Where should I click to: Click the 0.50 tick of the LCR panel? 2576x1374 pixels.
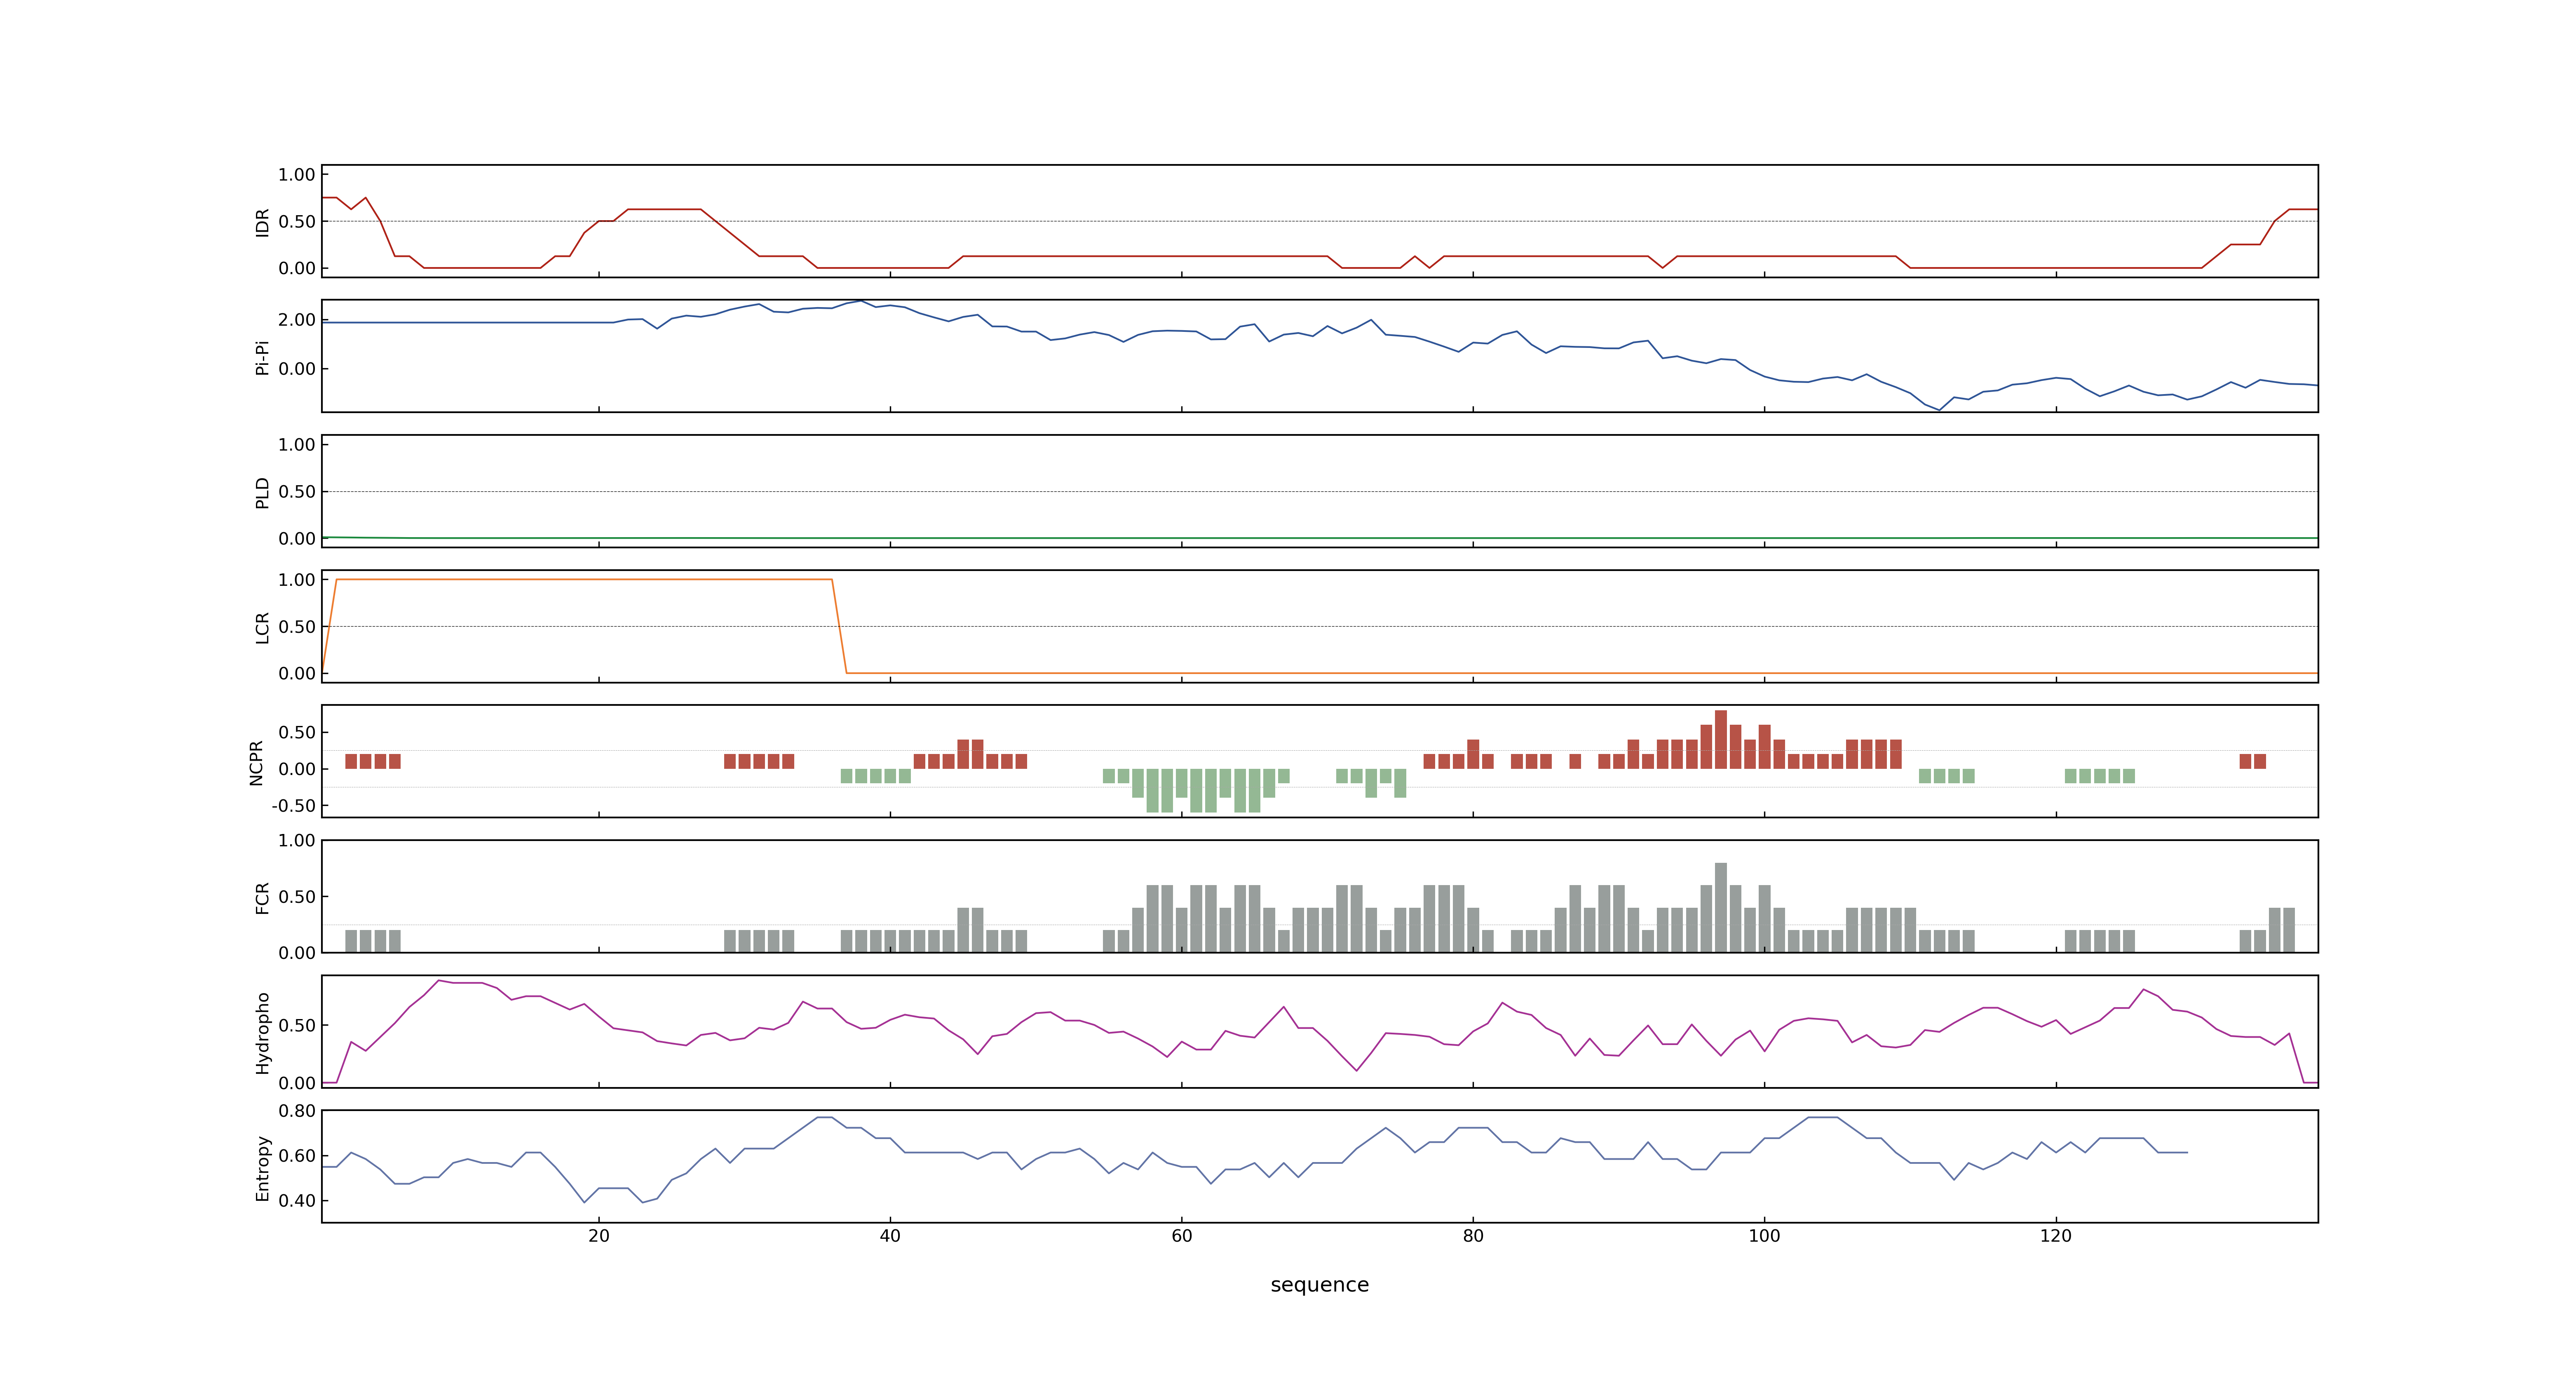297,627
